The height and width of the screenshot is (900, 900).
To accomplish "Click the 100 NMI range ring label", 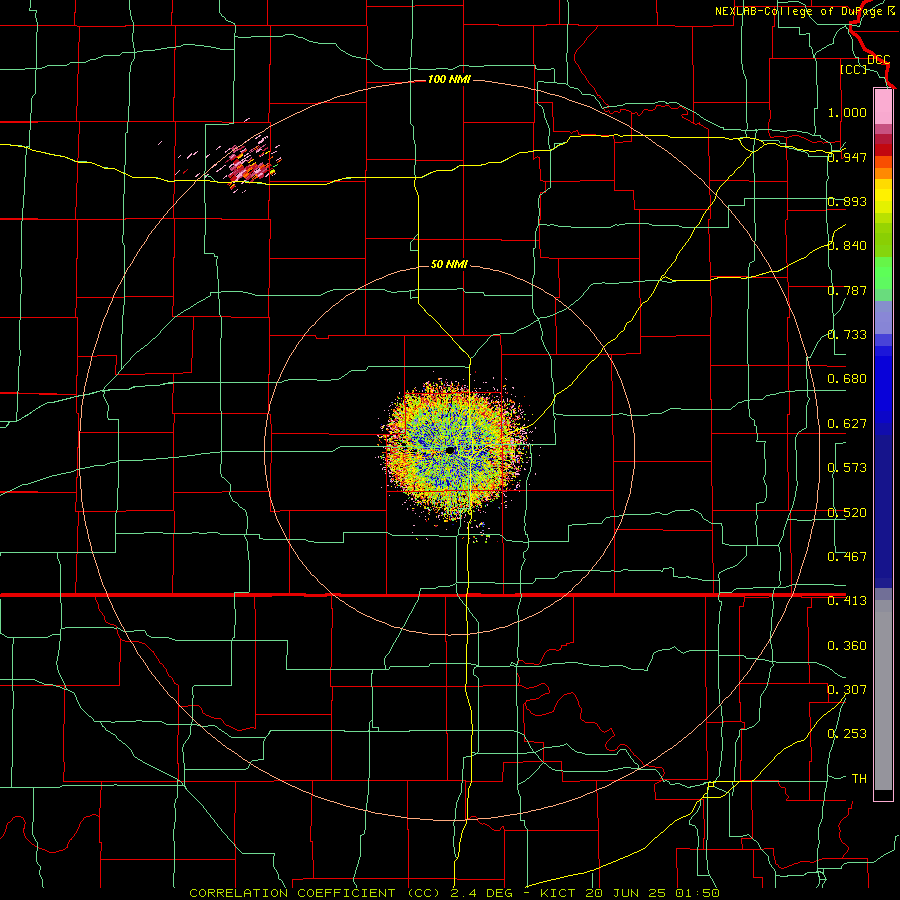I will [x=449, y=79].
